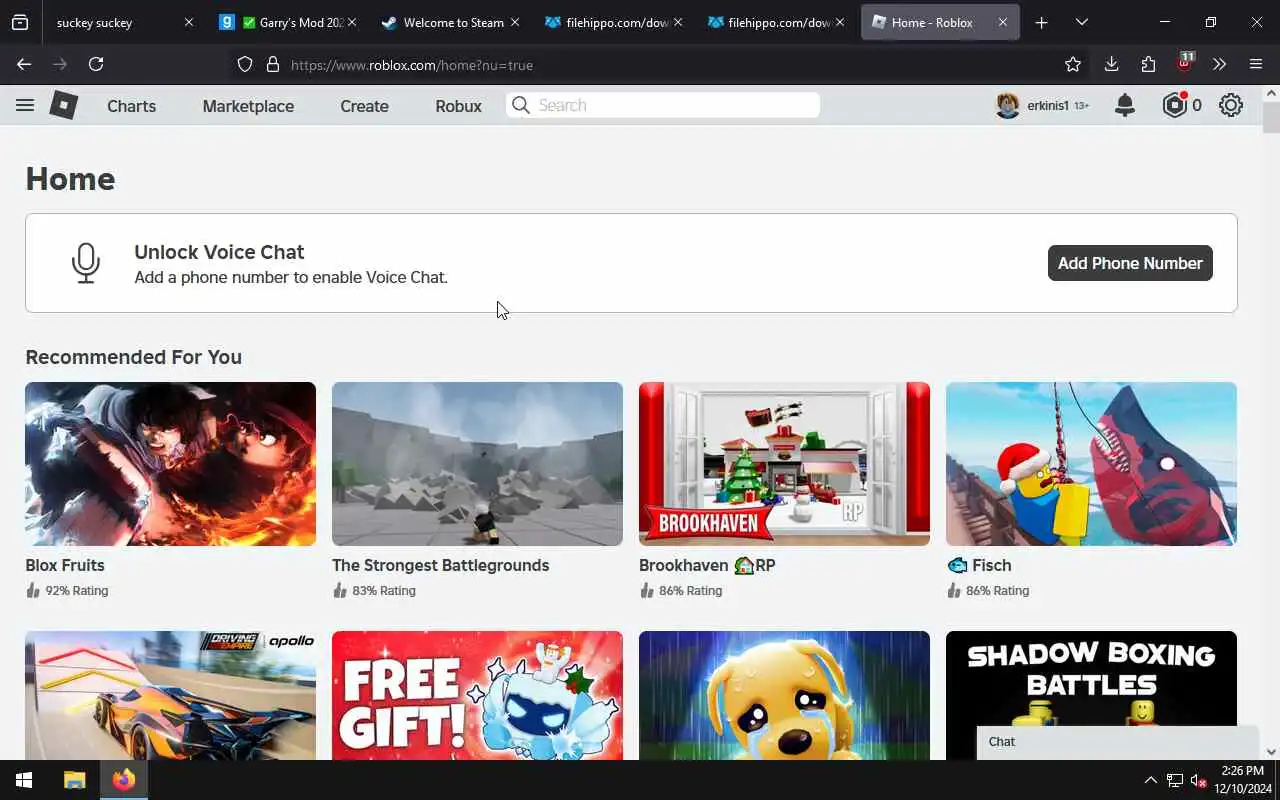This screenshot has width=1280, height=800.
Task: Click the Recommended For You heading
Action: (133, 357)
